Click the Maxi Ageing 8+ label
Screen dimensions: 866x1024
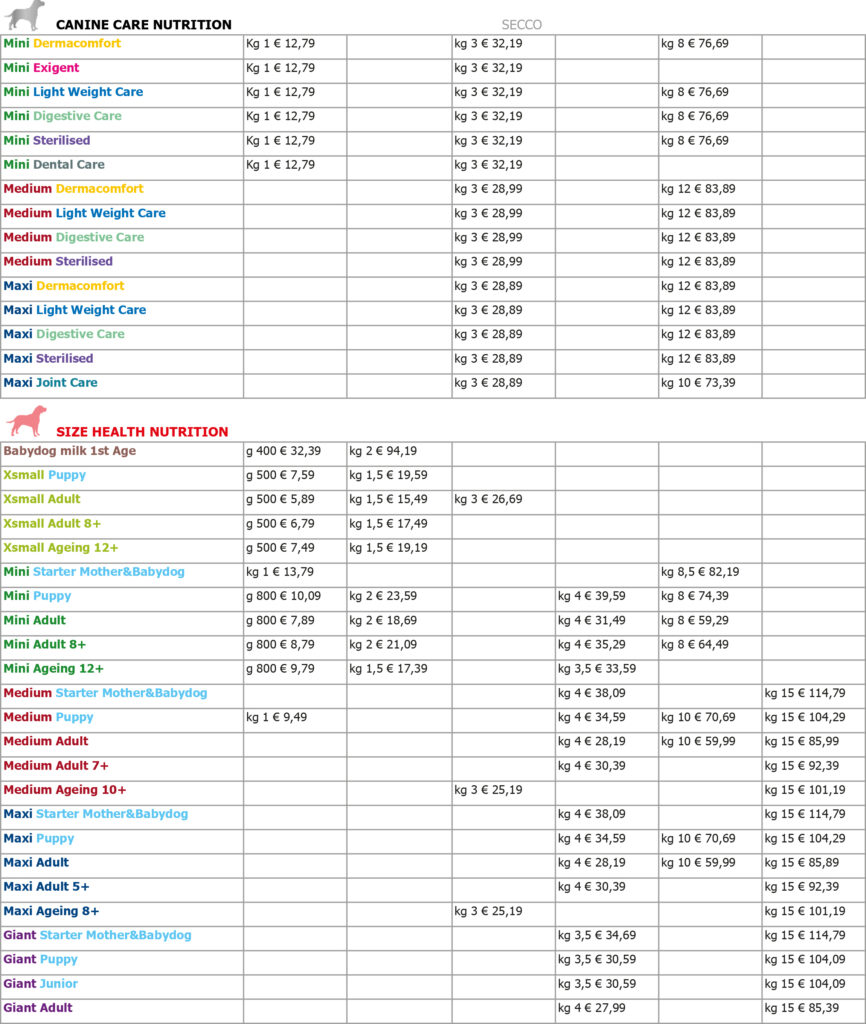52,910
